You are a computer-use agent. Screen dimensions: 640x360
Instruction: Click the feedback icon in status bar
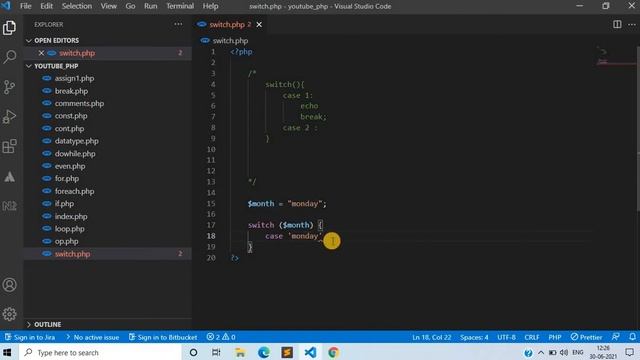point(616,337)
